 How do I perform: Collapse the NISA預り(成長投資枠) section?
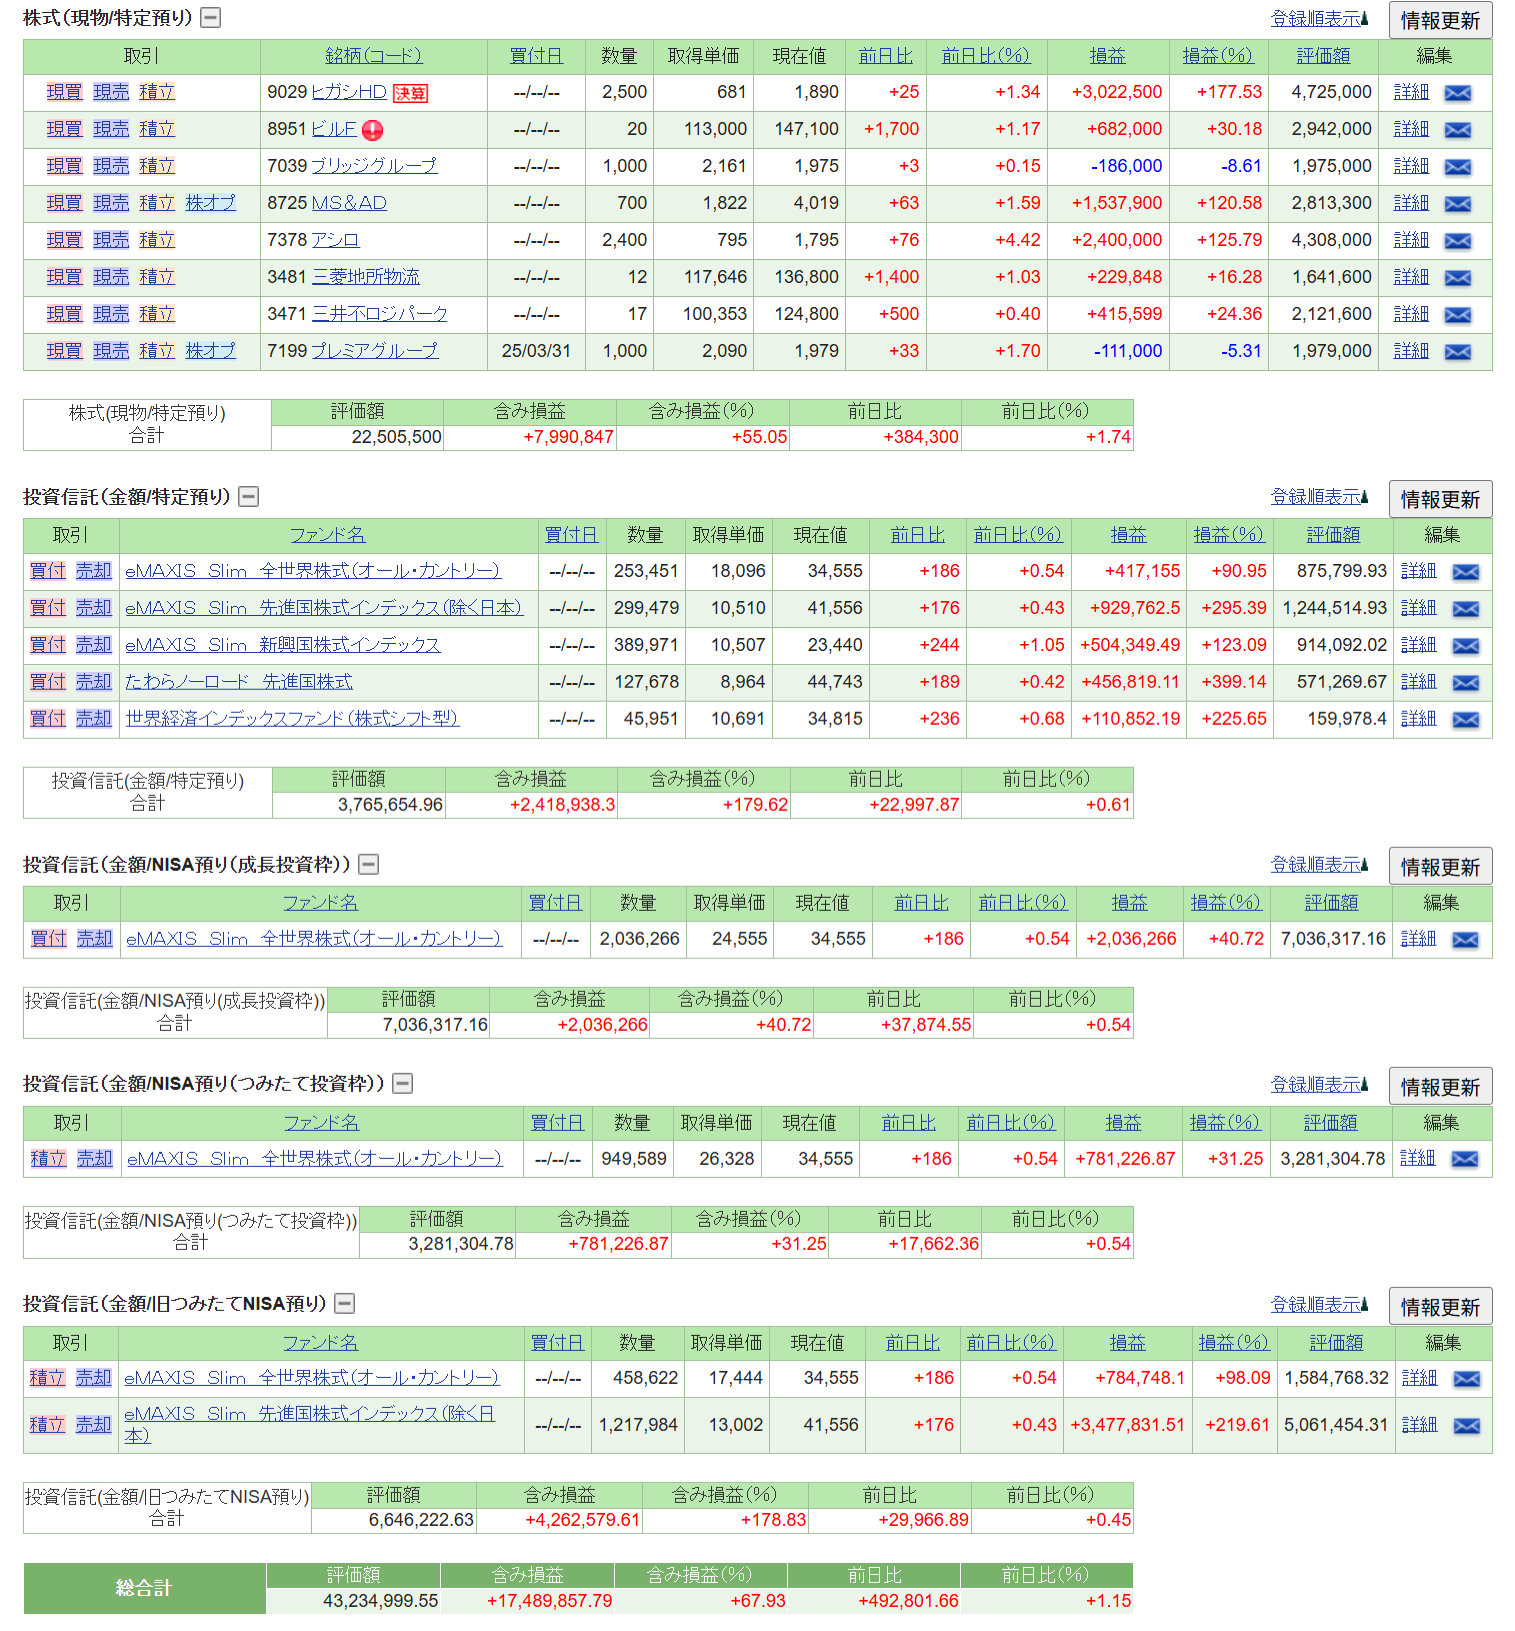[369, 864]
